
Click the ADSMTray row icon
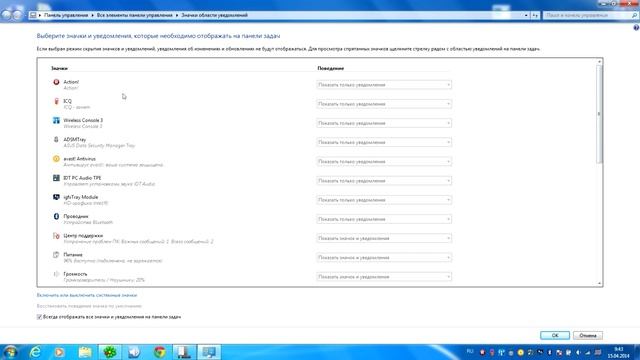tap(56, 140)
